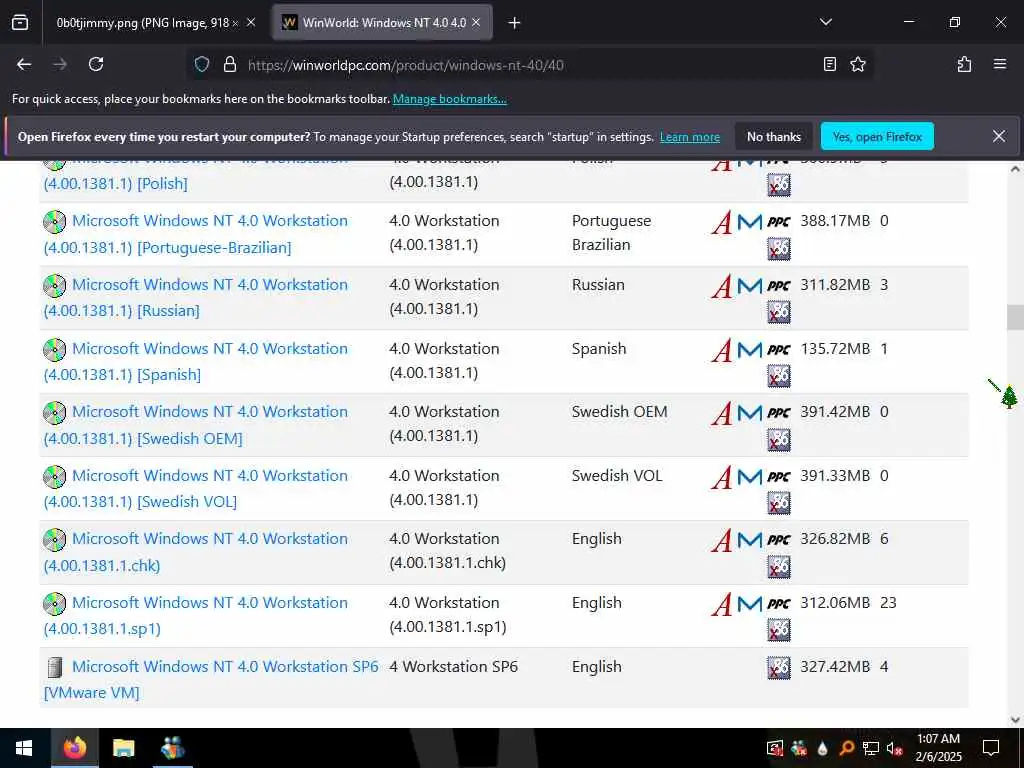Click the PPC icon in chk row
The image size is (1024, 768).
tap(778, 540)
